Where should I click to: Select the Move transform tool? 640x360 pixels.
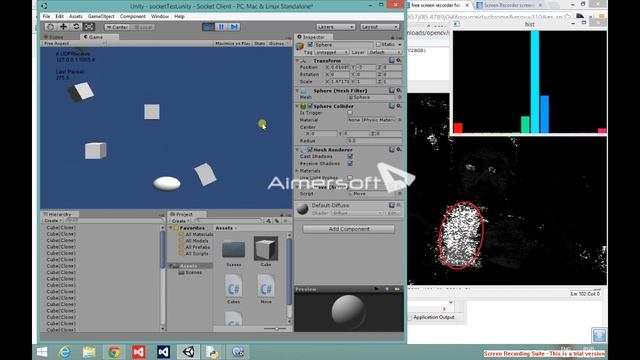(63, 27)
